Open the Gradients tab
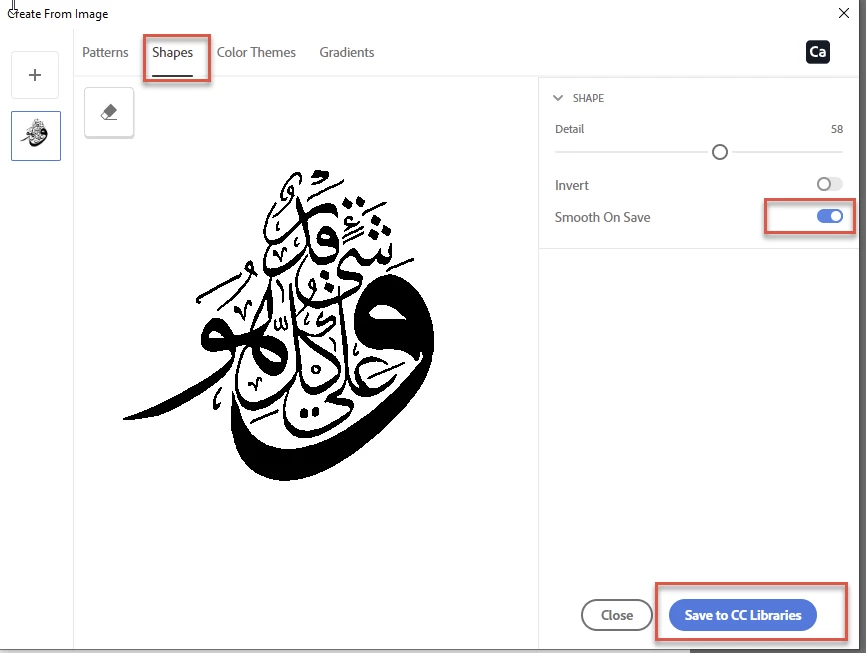This screenshot has height=653, width=866. (x=347, y=52)
